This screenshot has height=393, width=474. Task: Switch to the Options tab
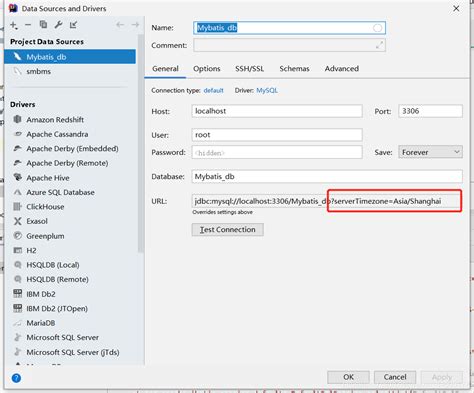[x=207, y=69]
